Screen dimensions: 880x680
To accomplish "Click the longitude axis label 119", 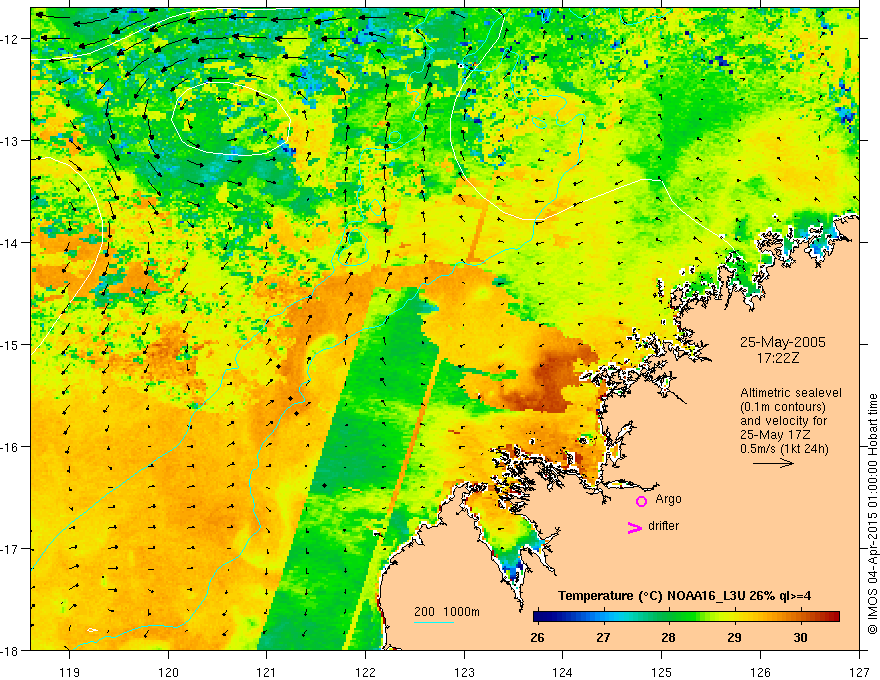I will pyautogui.click(x=69, y=672).
